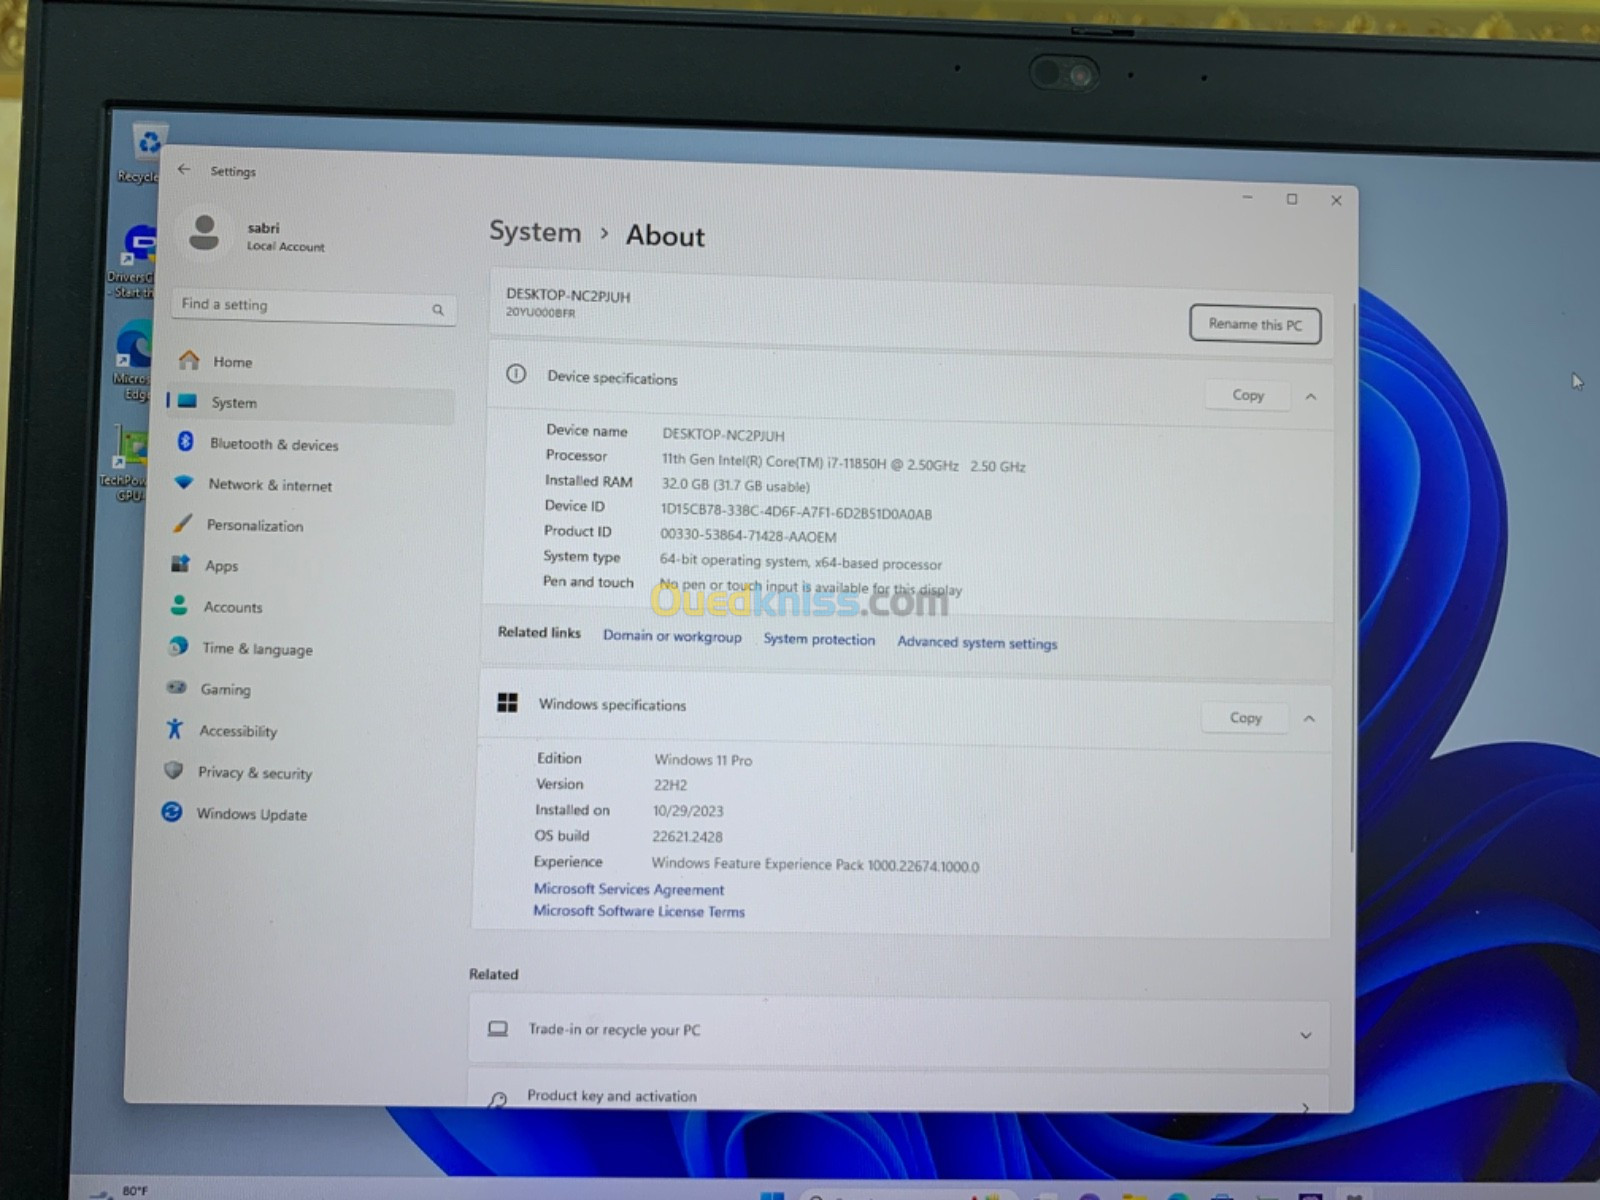Open the TechPowerUp GPU desktop shortcut
The height and width of the screenshot is (1200, 1600).
tap(125, 462)
